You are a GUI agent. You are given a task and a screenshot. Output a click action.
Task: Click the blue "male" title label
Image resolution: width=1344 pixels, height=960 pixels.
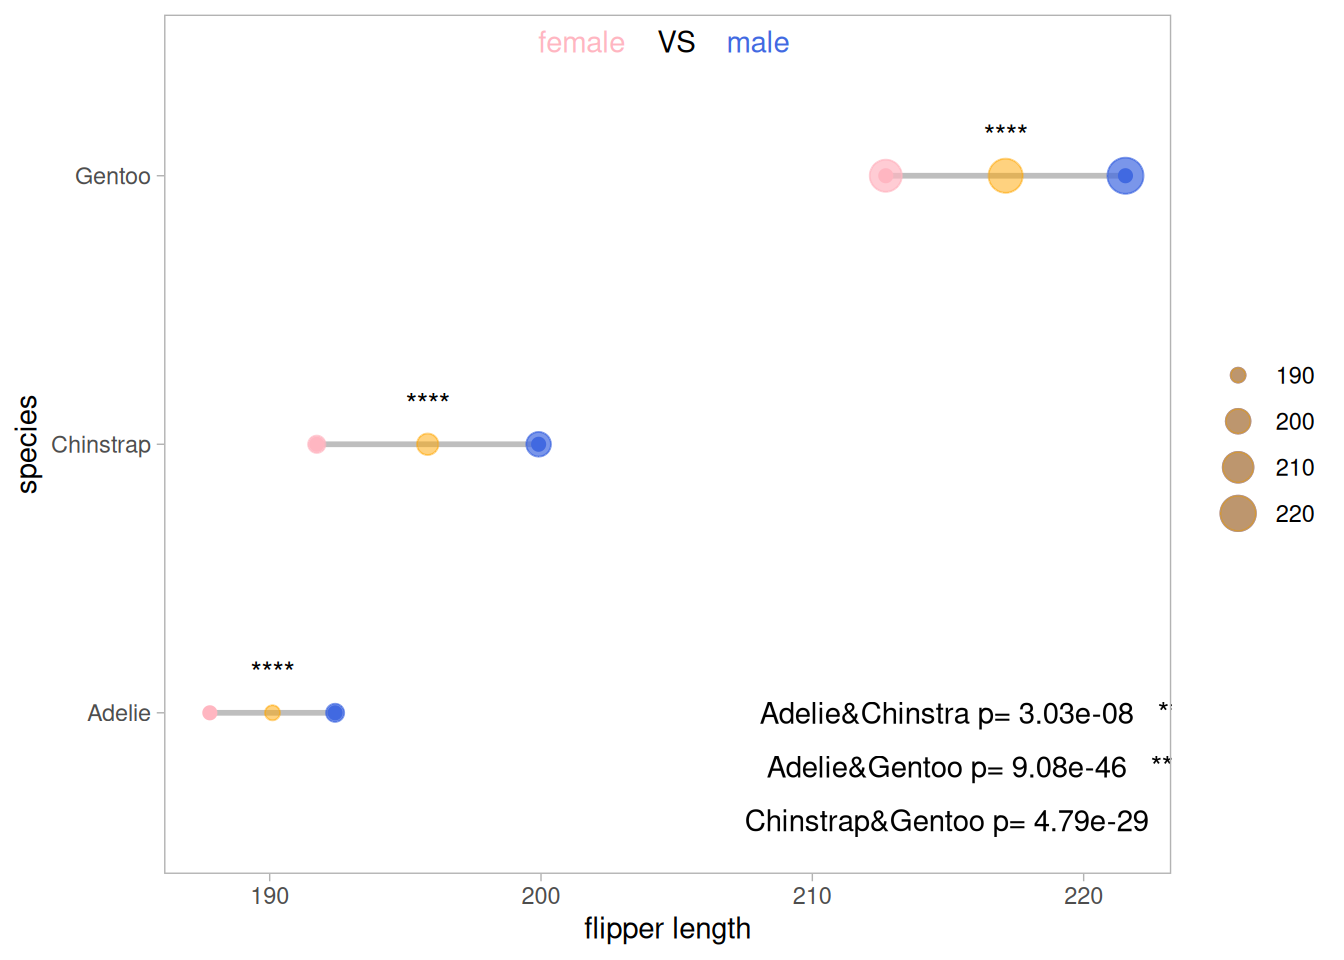point(758,43)
